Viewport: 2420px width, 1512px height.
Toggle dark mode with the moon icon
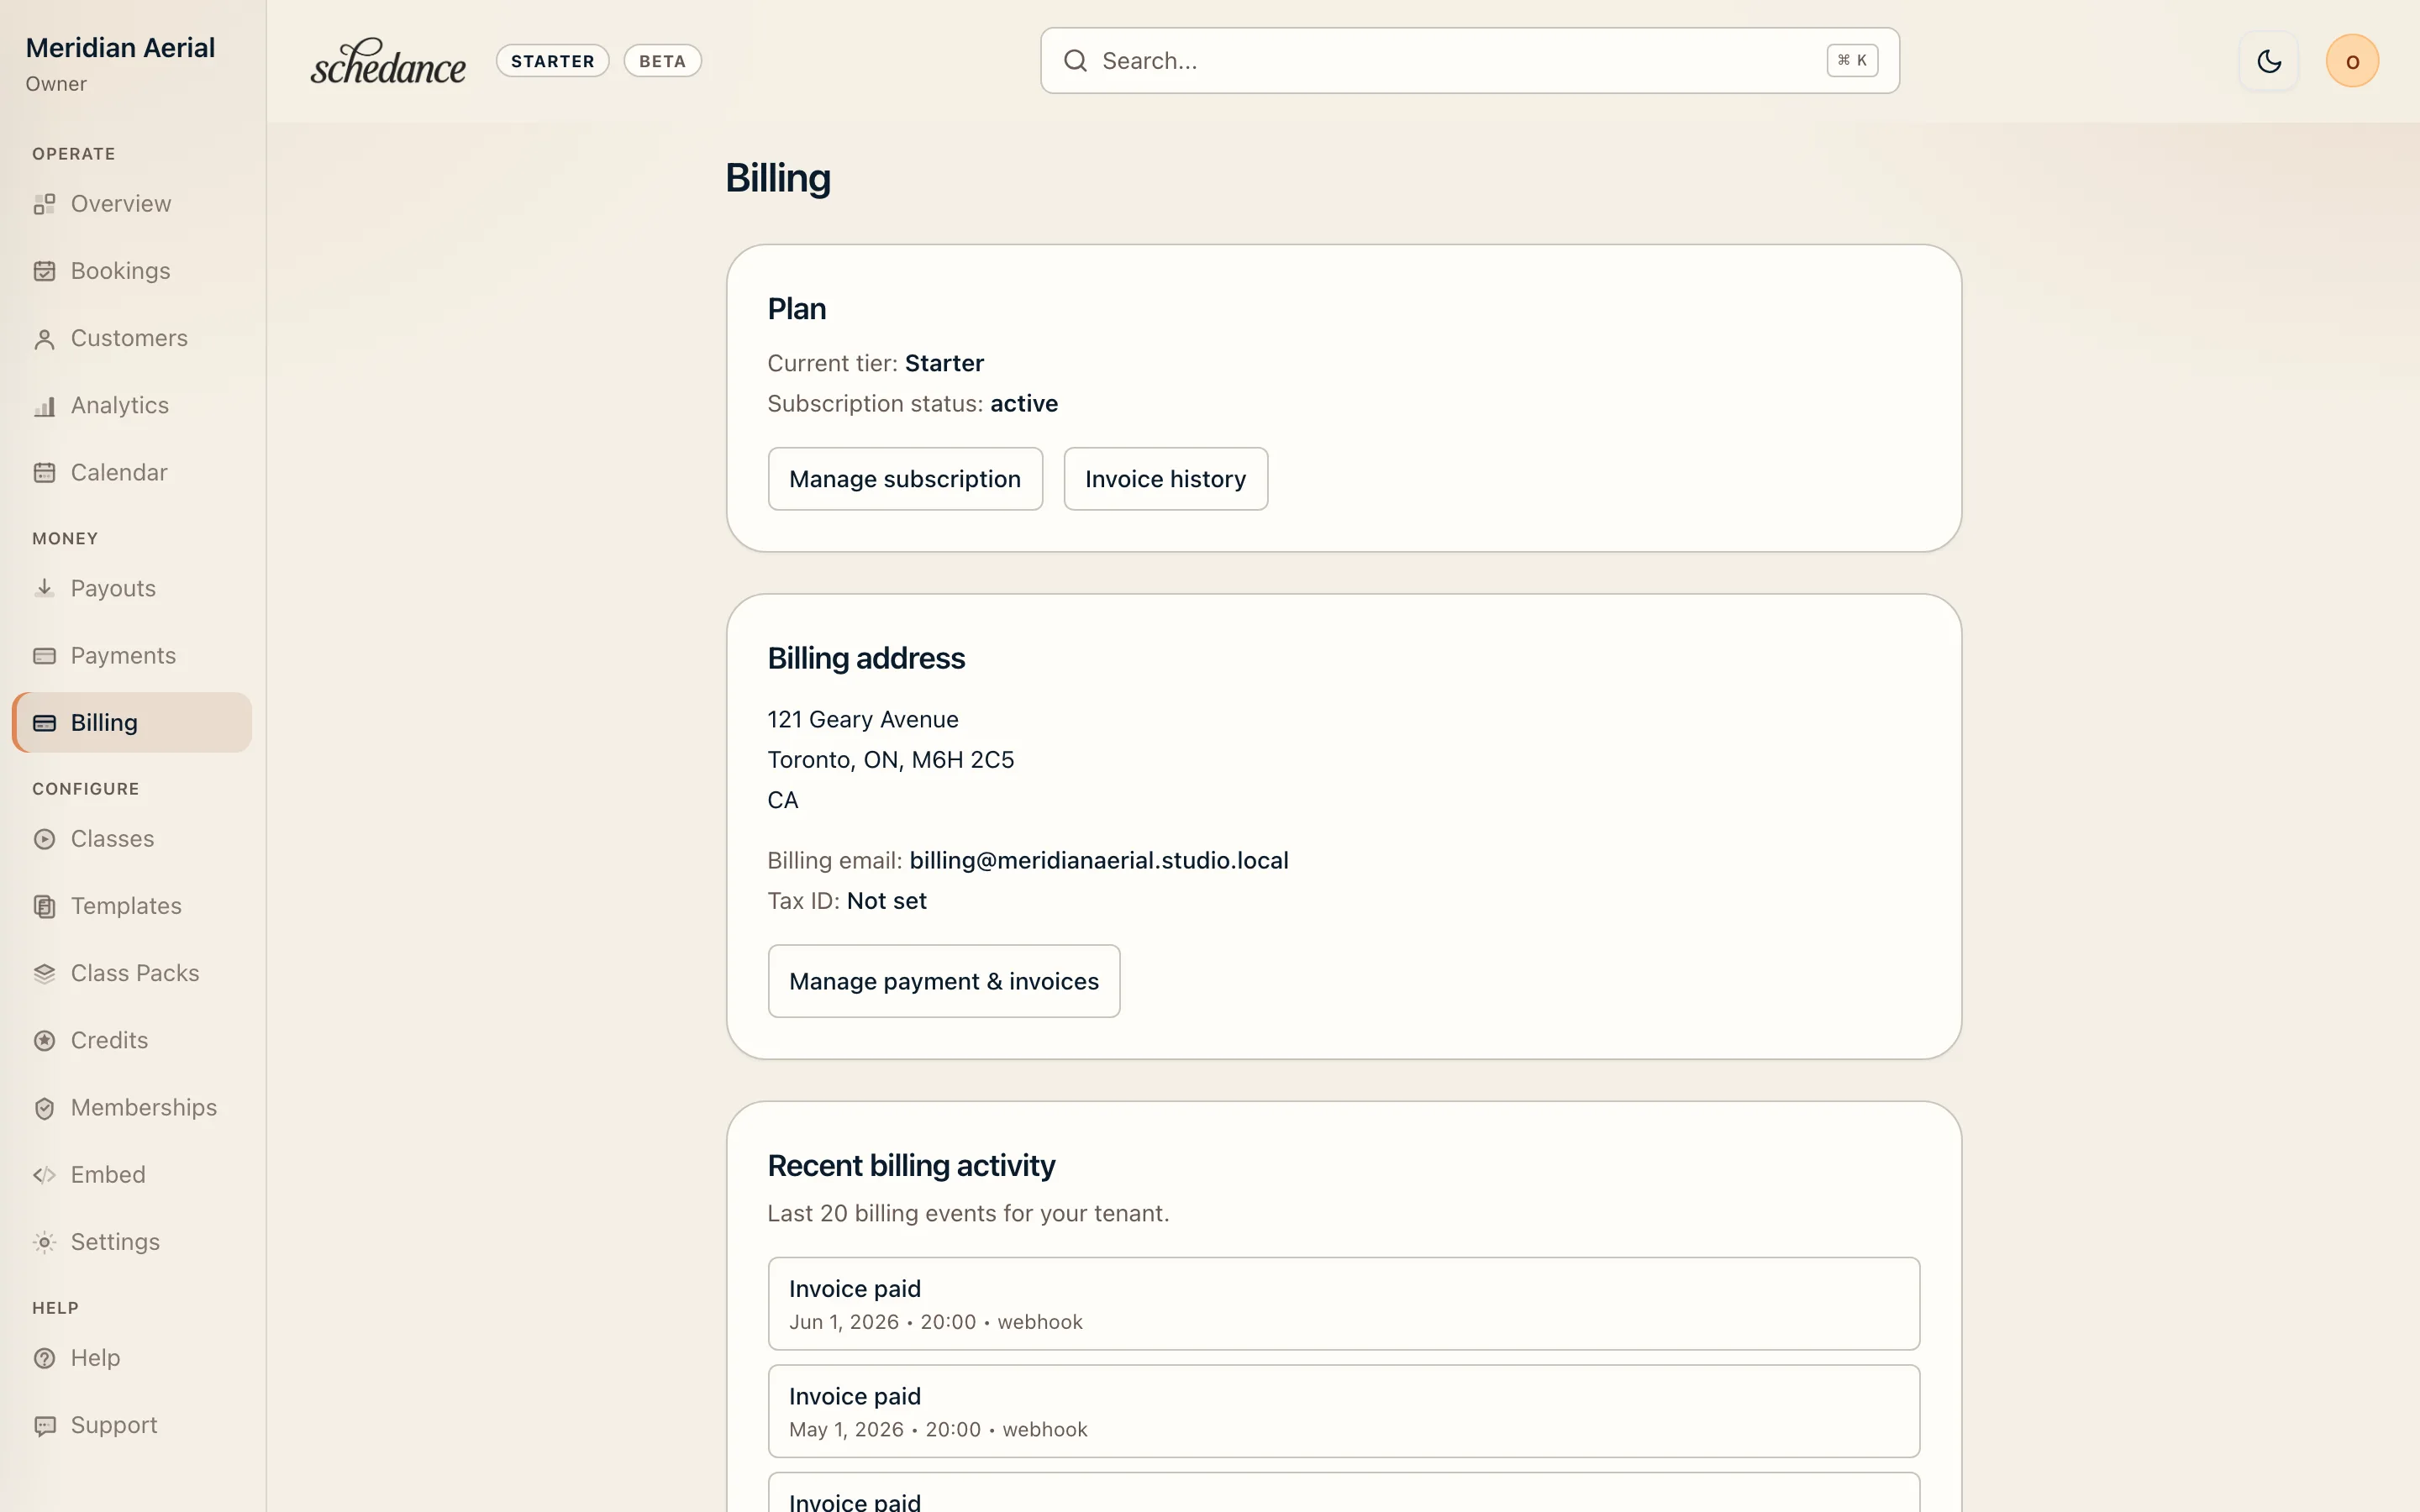pos(2269,61)
